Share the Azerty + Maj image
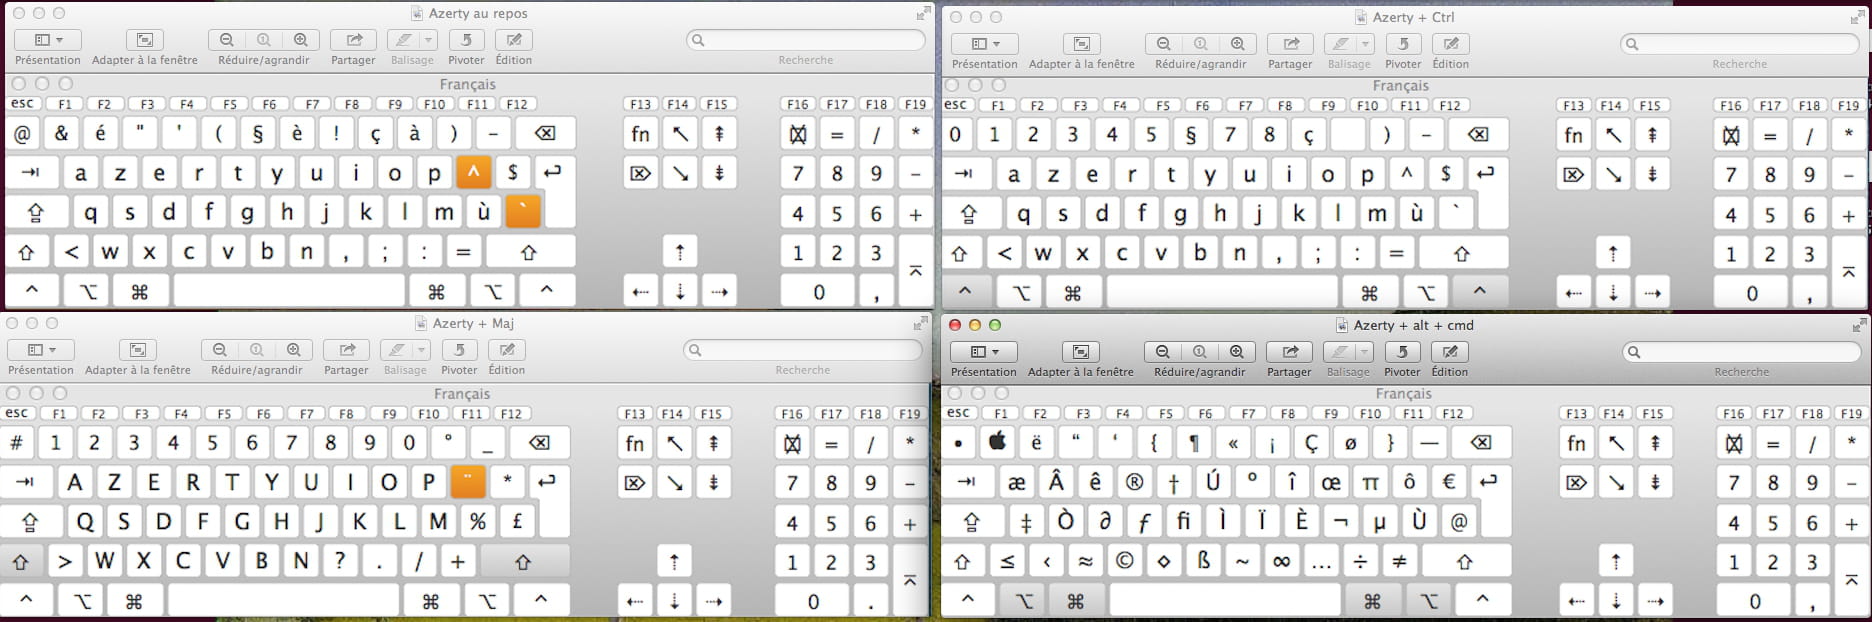The width and height of the screenshot is (1872, 622). click(347, 350)
